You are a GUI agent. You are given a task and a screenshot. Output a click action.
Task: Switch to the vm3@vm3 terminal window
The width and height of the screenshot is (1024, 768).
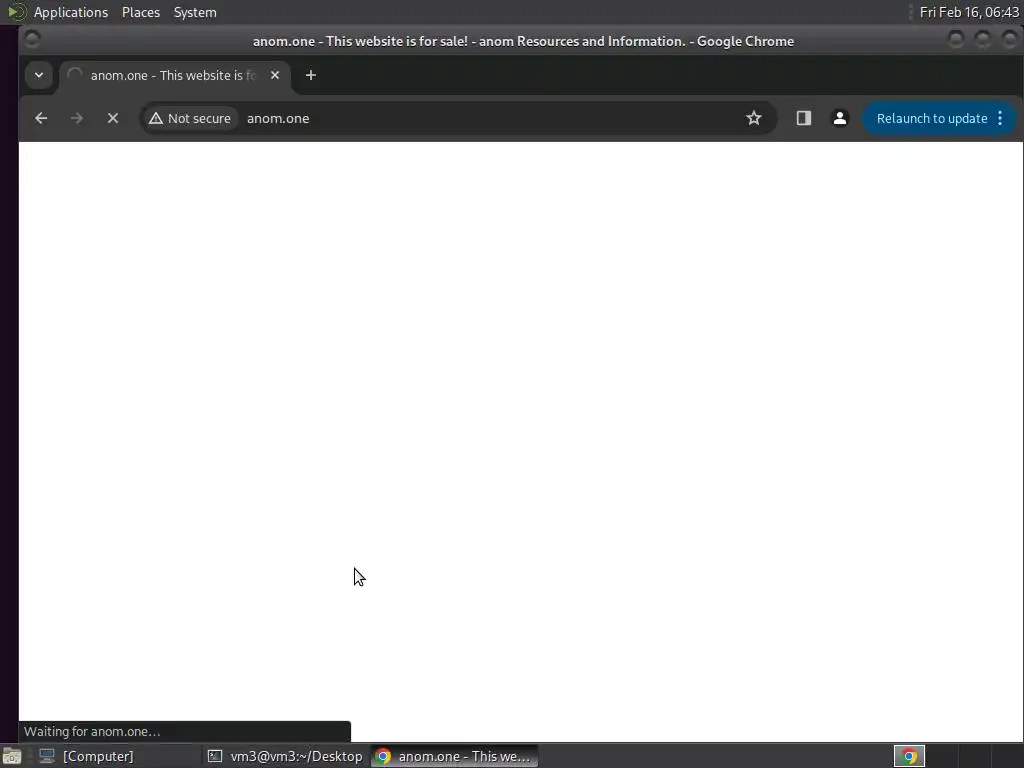click(x=285, y=756)
